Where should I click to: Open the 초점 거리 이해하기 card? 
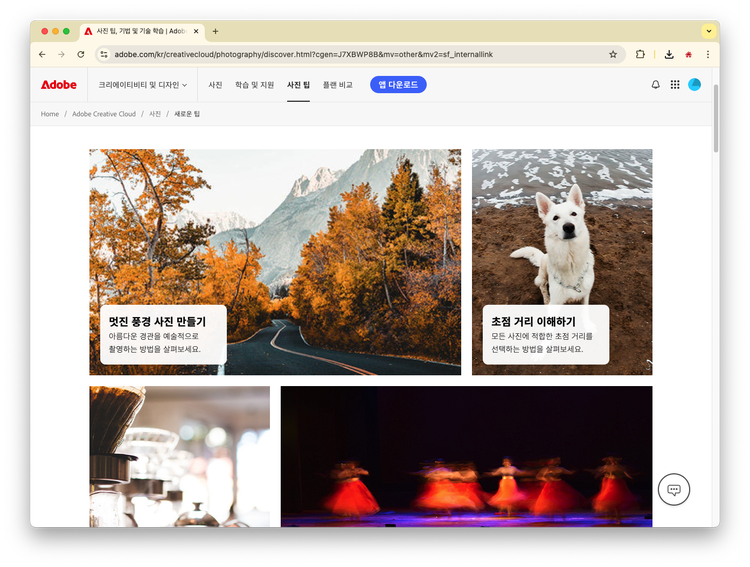[x=546, y=334]
